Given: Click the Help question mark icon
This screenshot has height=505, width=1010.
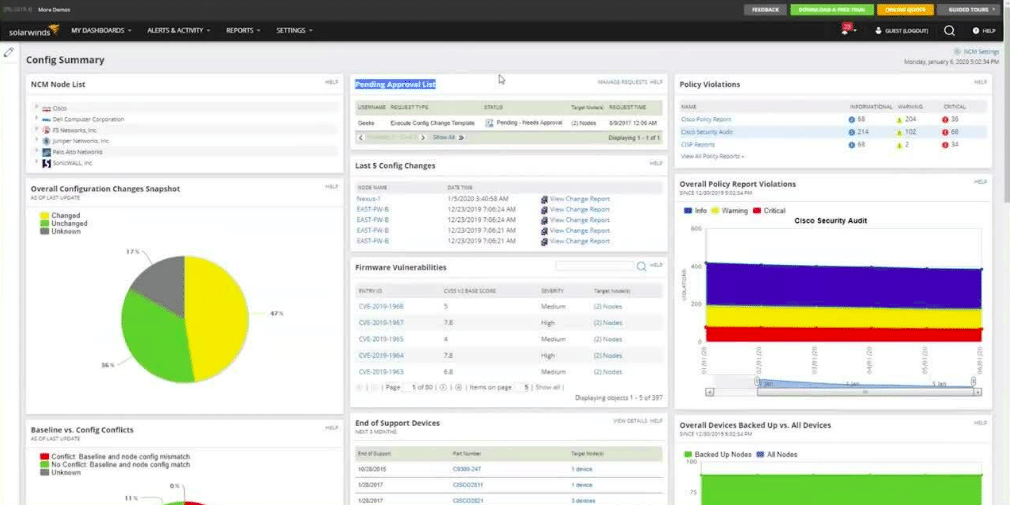Looking at the screenshot, I should click(x=975, y=30).
